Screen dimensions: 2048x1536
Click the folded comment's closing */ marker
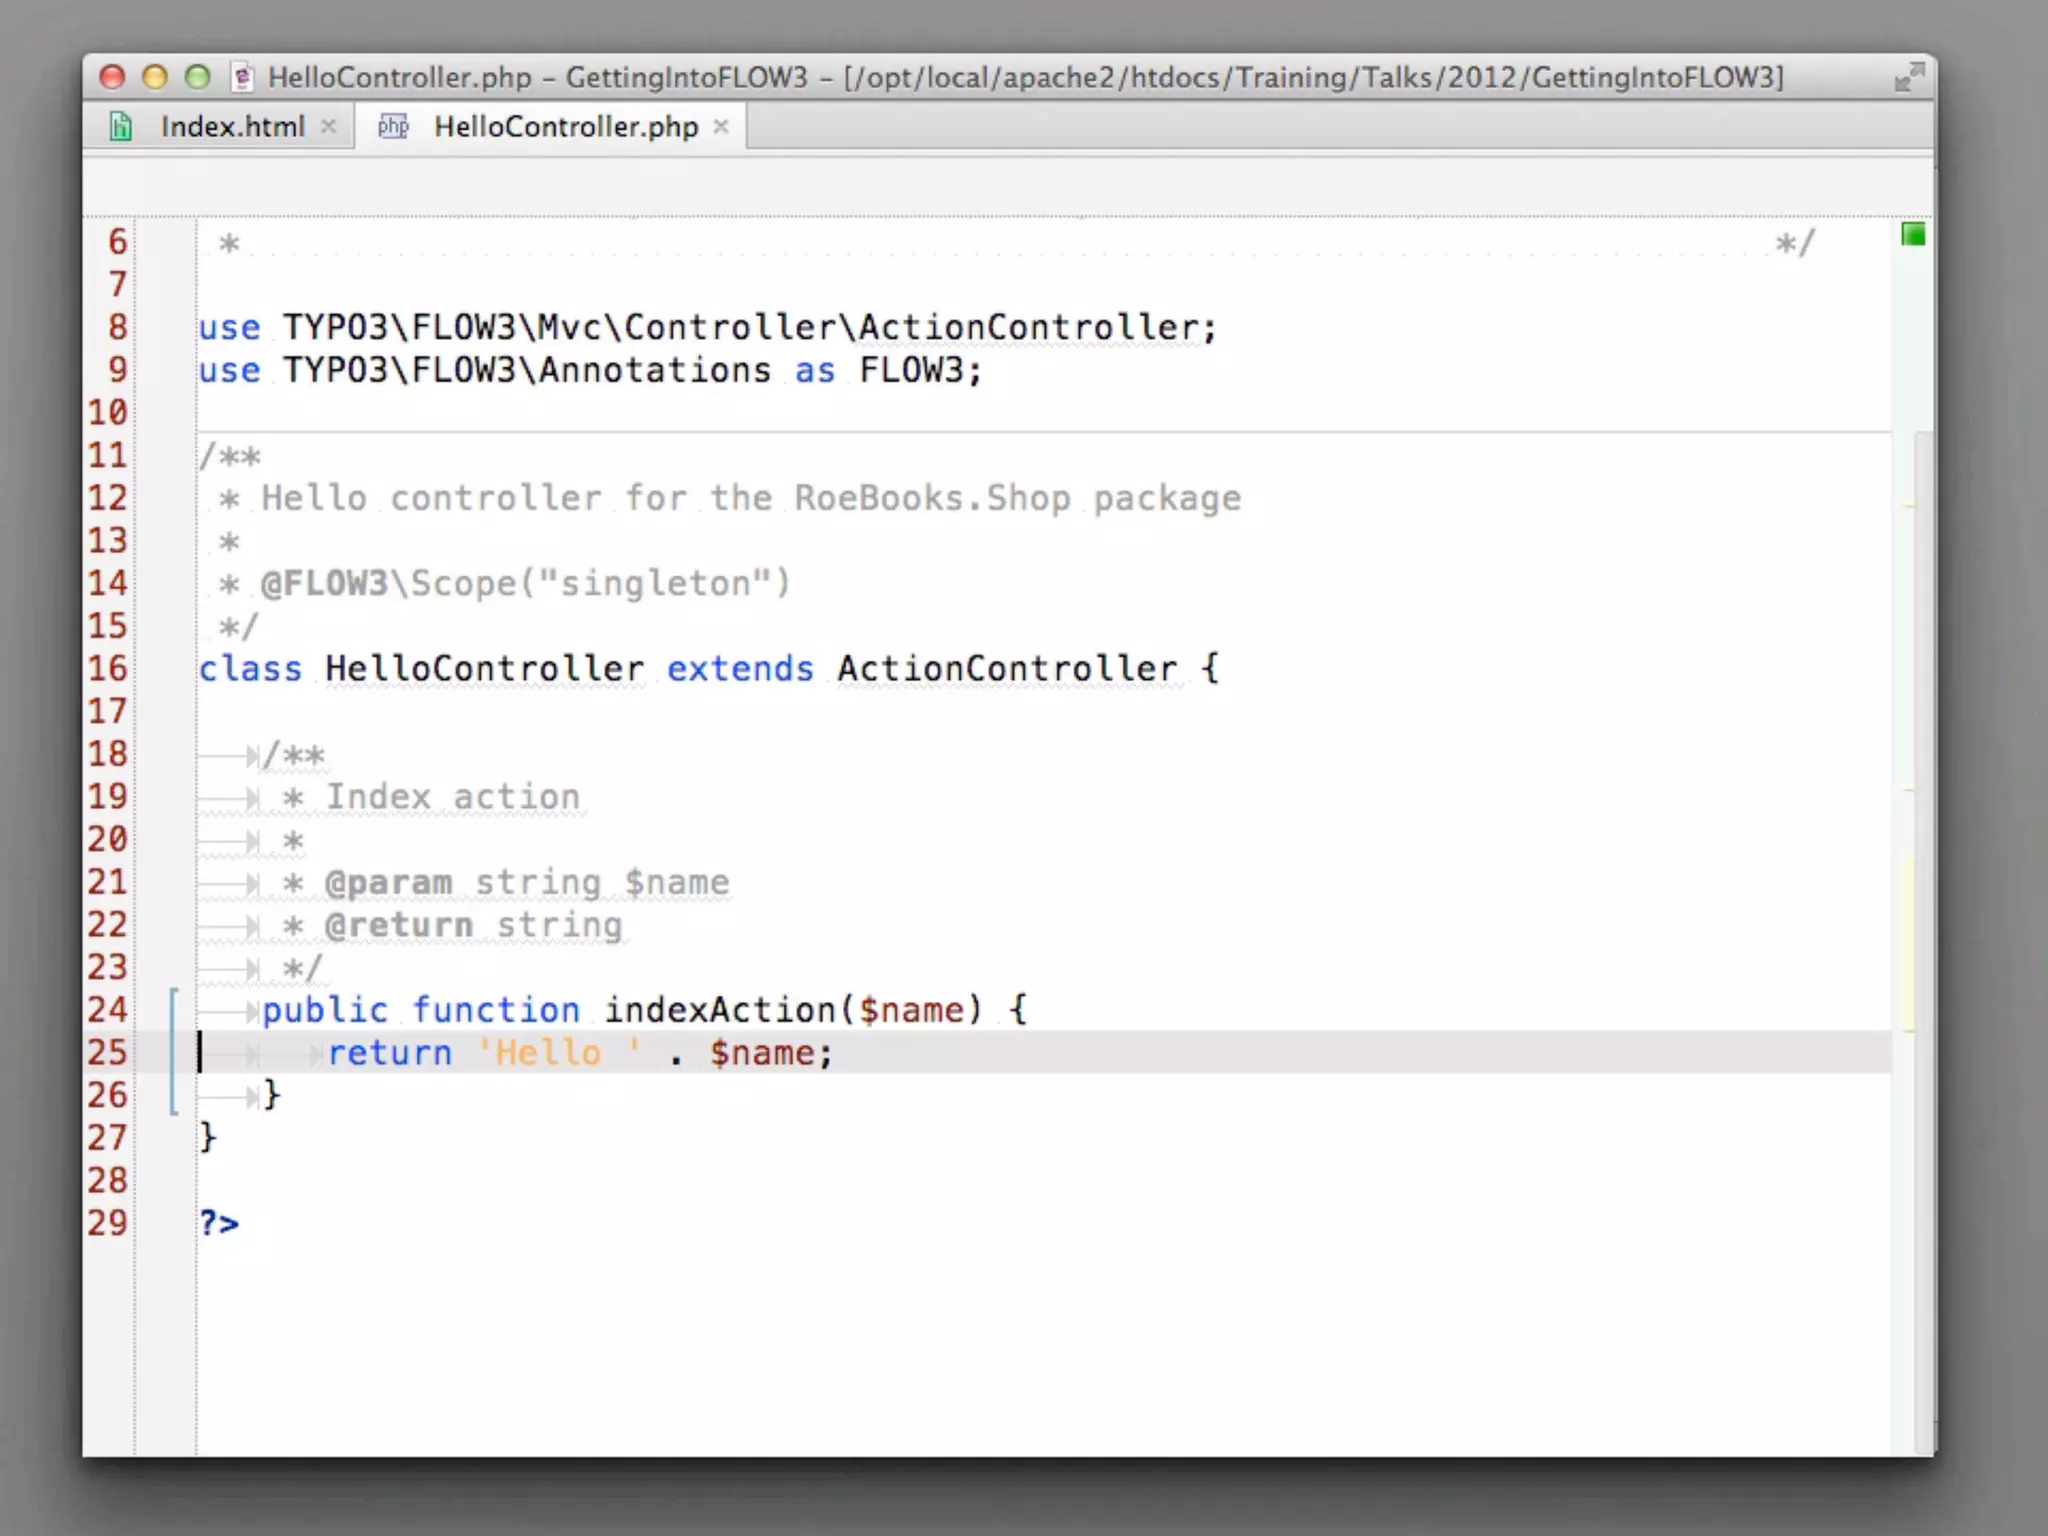1794,244
